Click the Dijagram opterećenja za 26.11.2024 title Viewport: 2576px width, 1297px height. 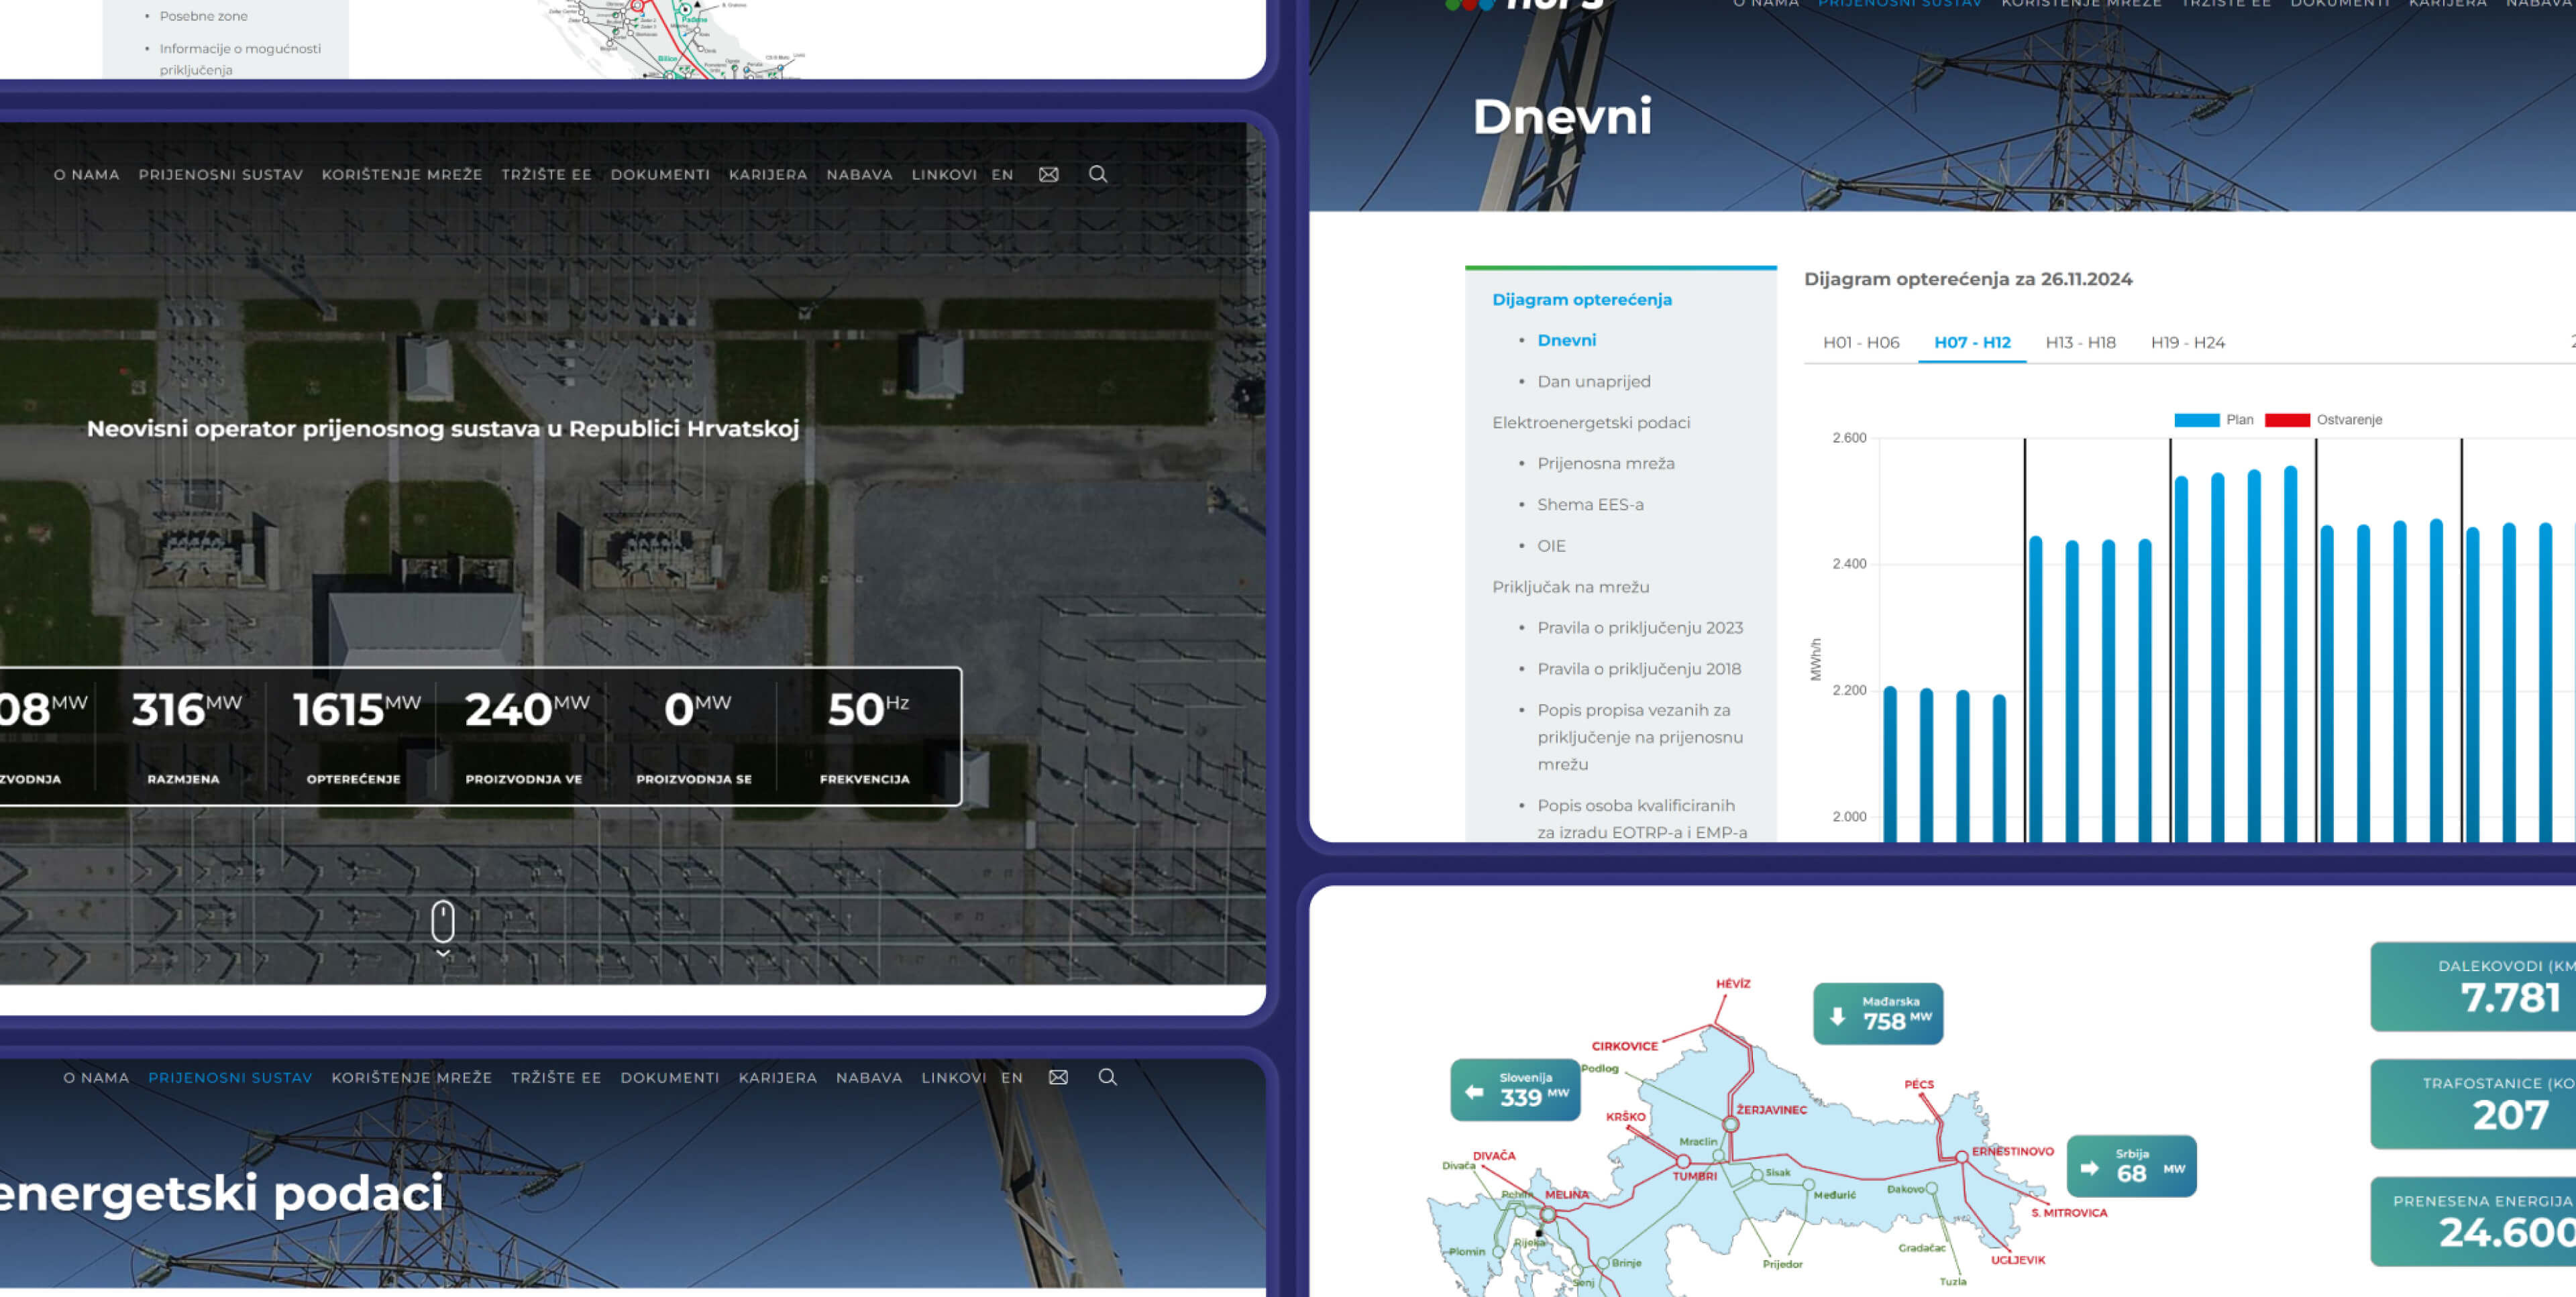tap(1968, 279)
